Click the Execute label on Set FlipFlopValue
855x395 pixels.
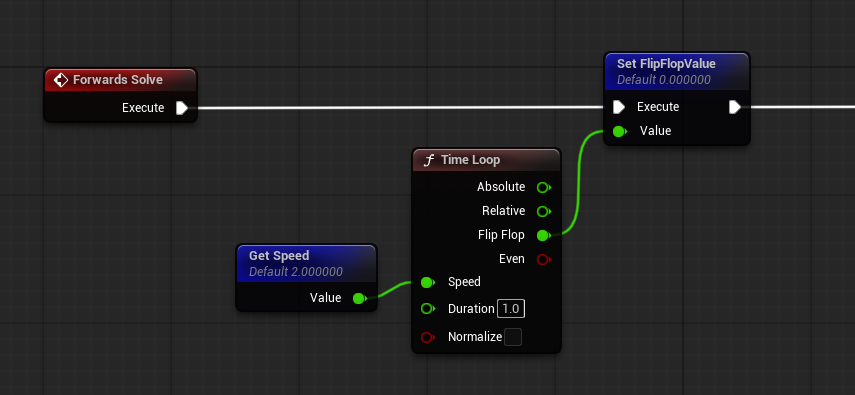coord(658,107)
